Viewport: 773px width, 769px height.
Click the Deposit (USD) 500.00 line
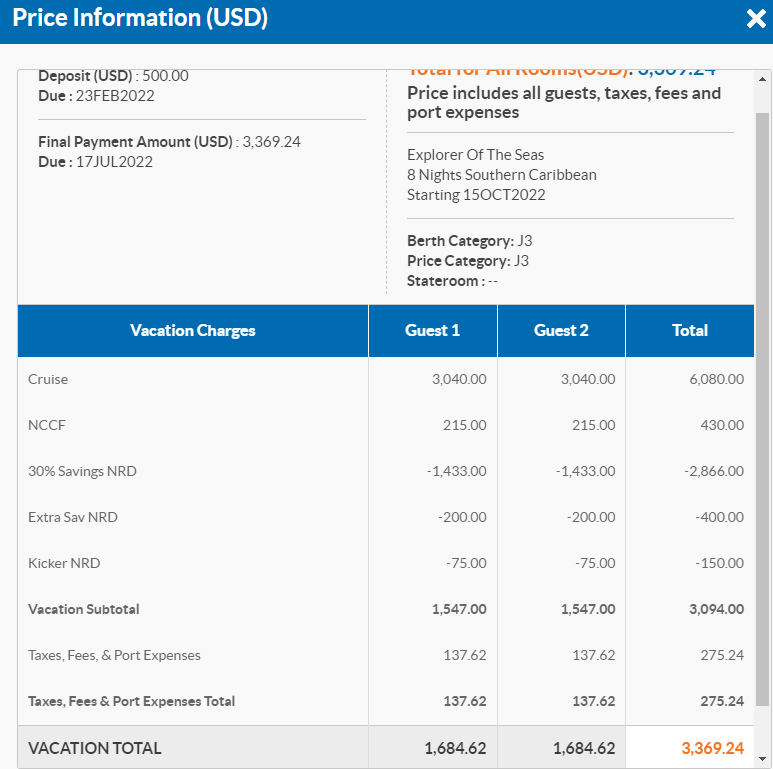(113, 76)
